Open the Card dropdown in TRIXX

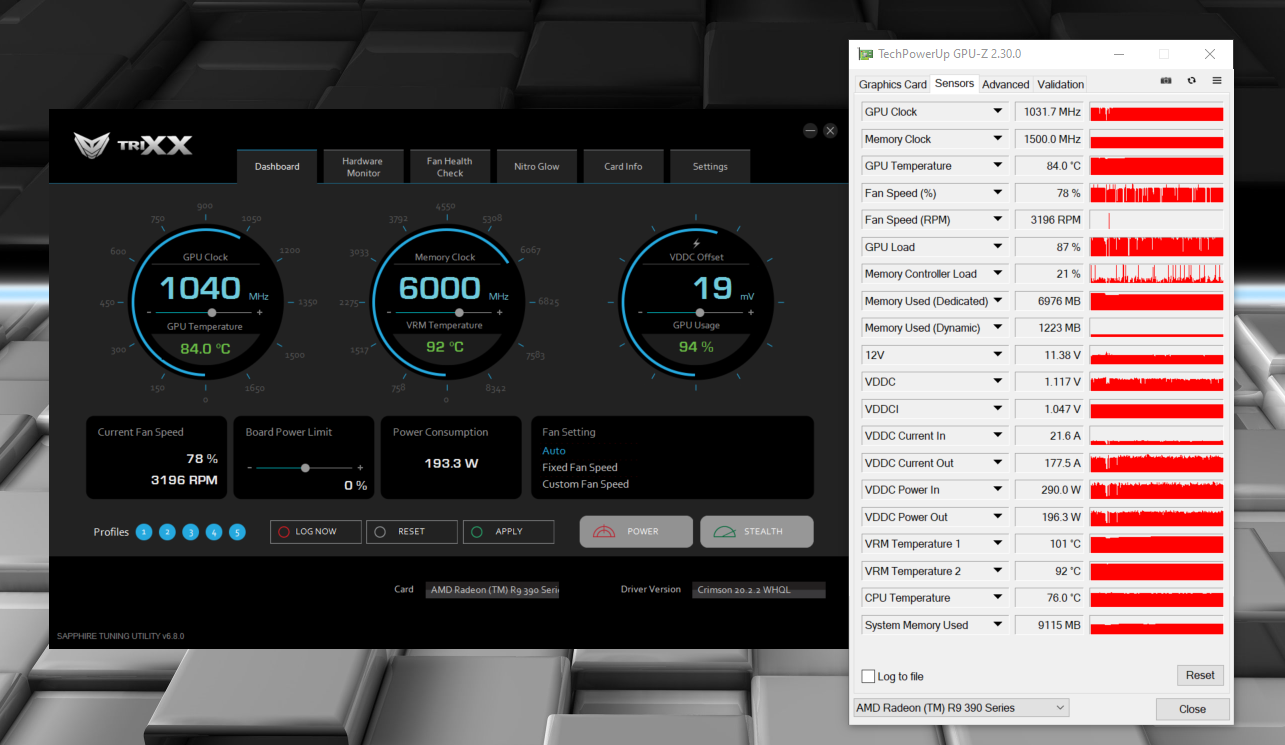[x=492, y=590]
